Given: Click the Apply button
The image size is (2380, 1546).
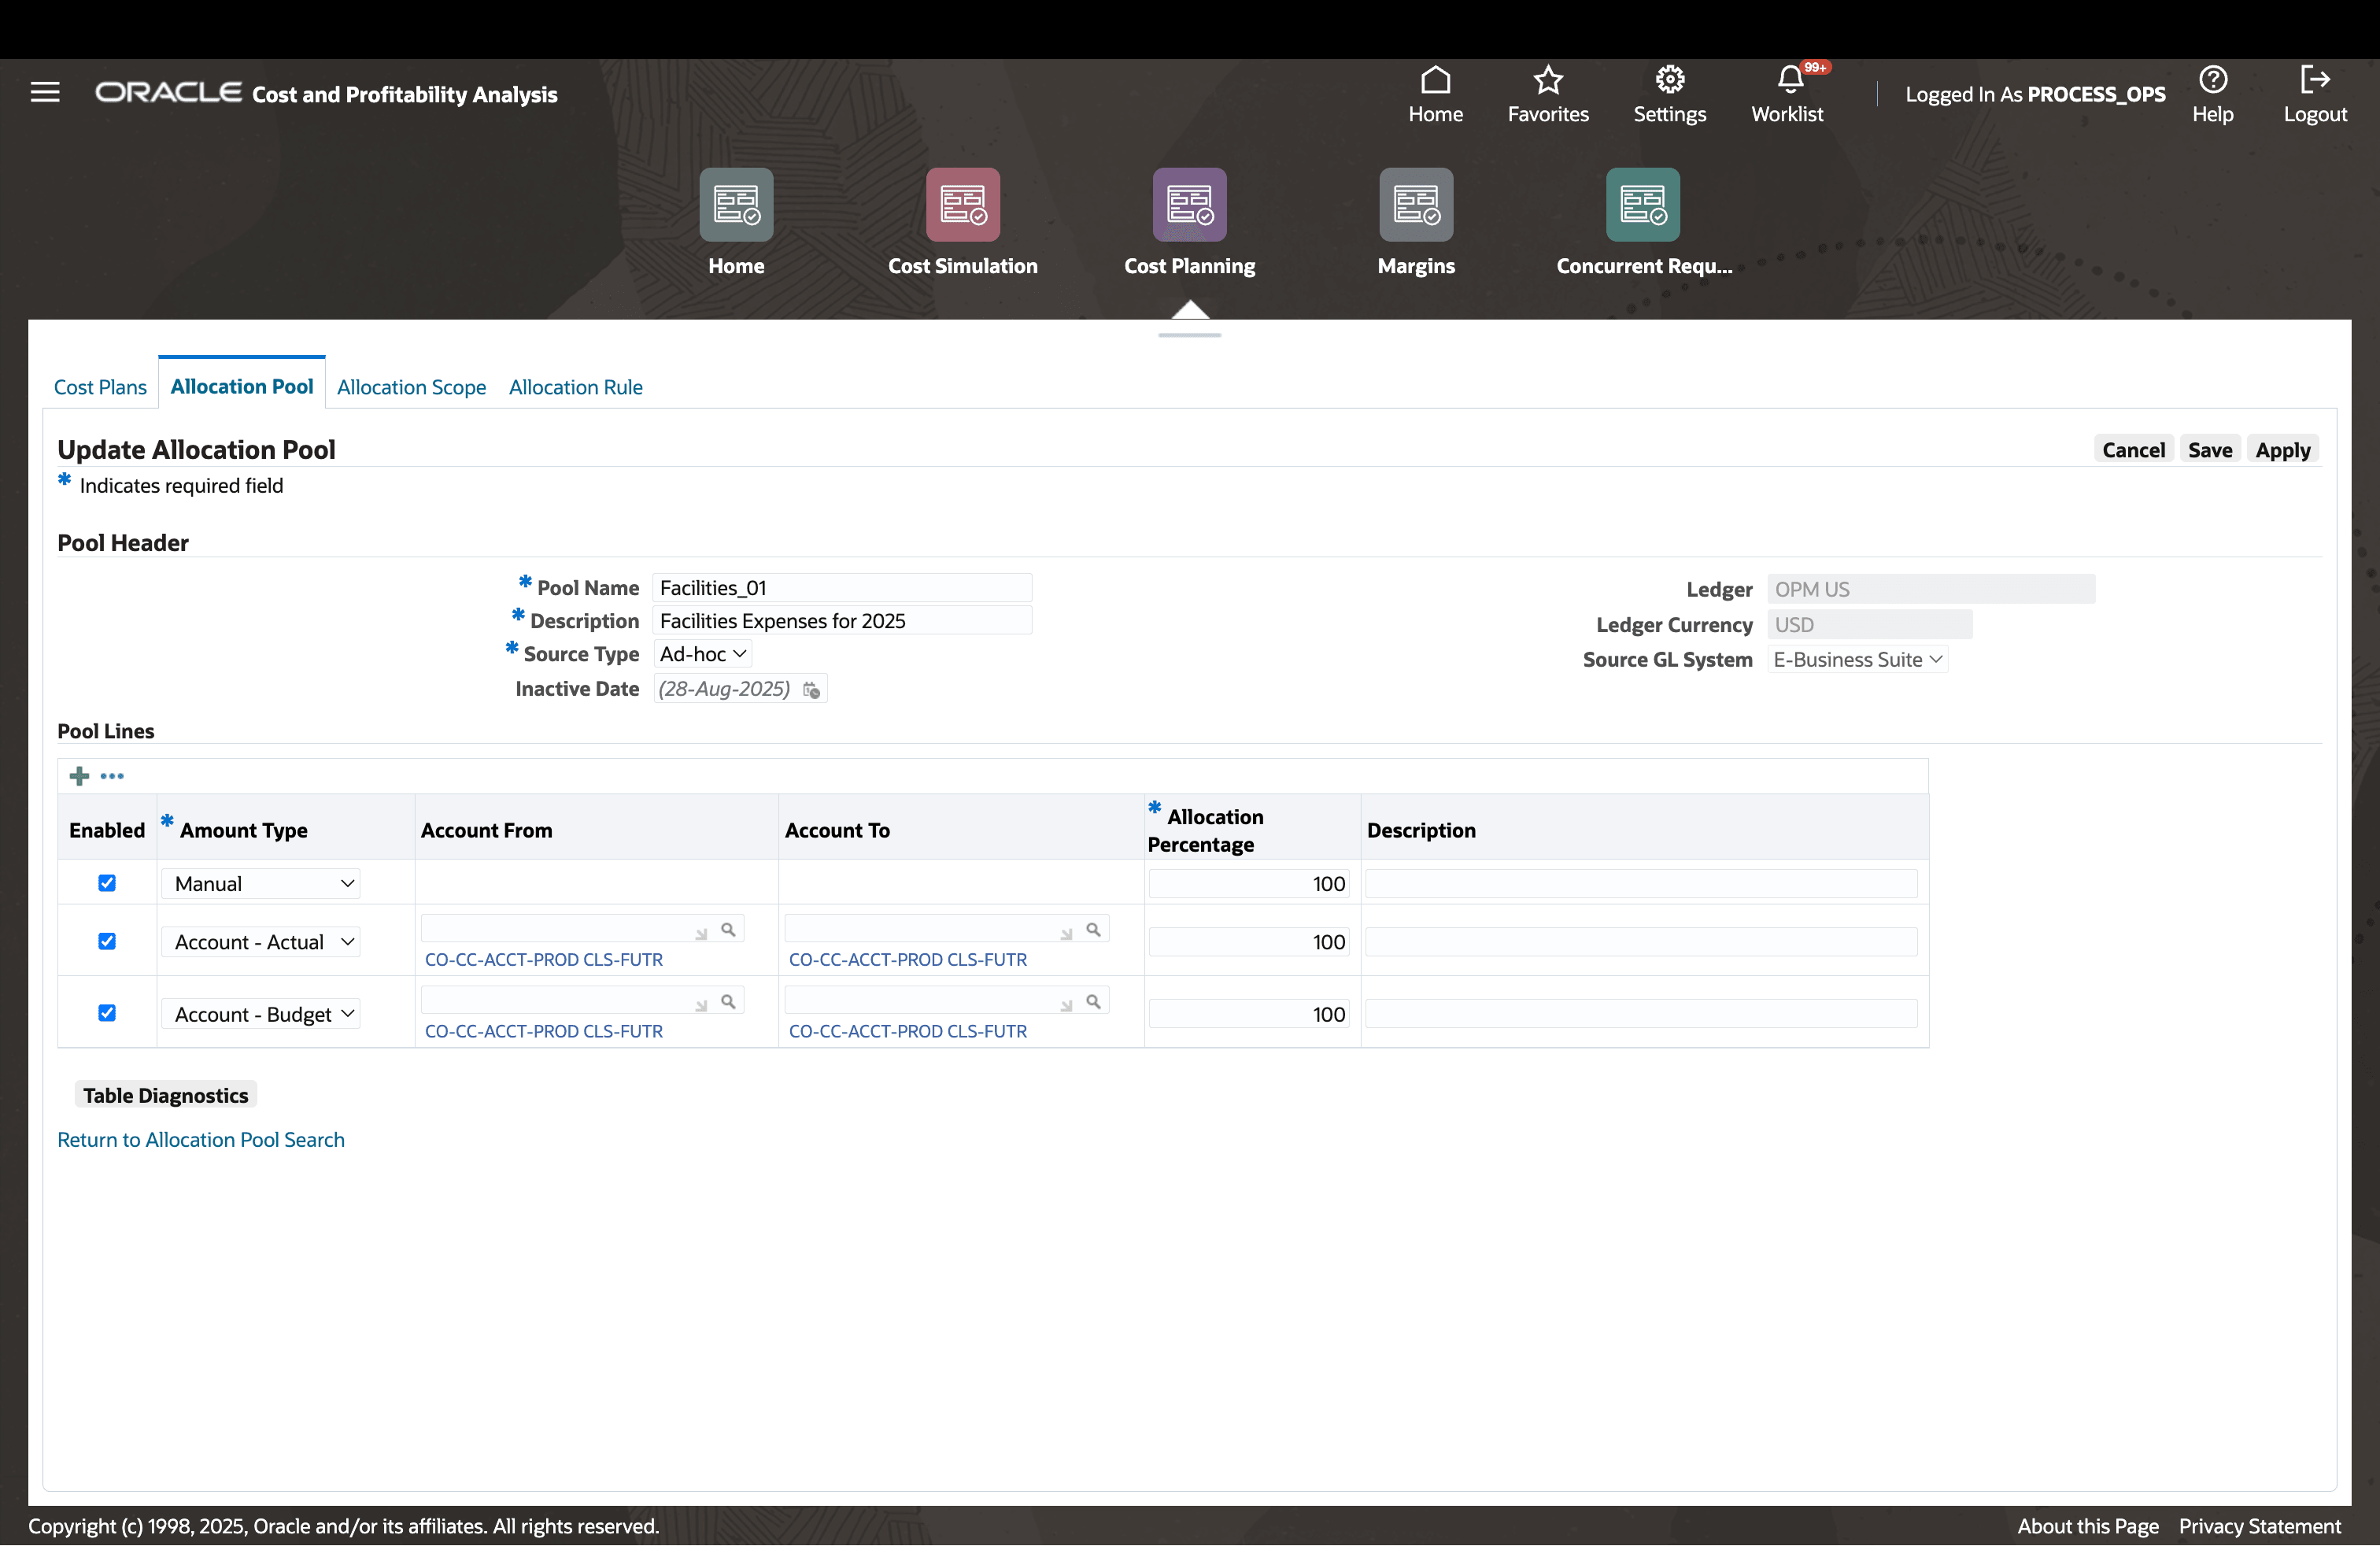Looking at the screenshot, I should coord(2282,450).
